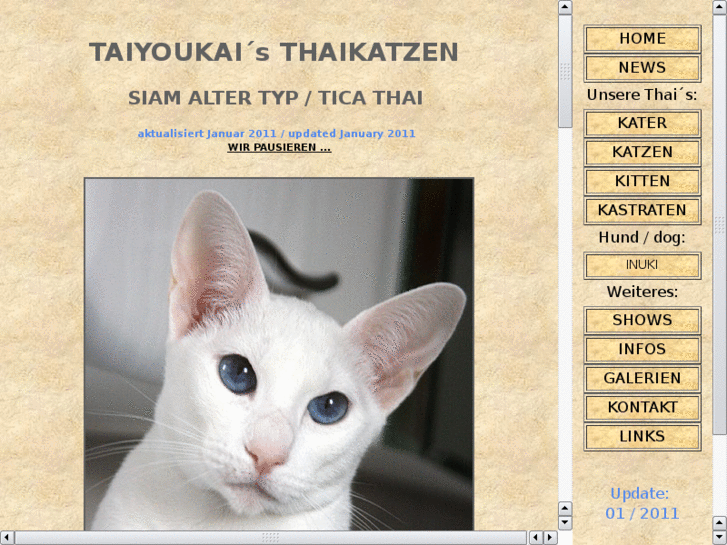The height and width of the screenshot is (545, 727).
Task: Open the LINKS page
Action: coord(642,436)
